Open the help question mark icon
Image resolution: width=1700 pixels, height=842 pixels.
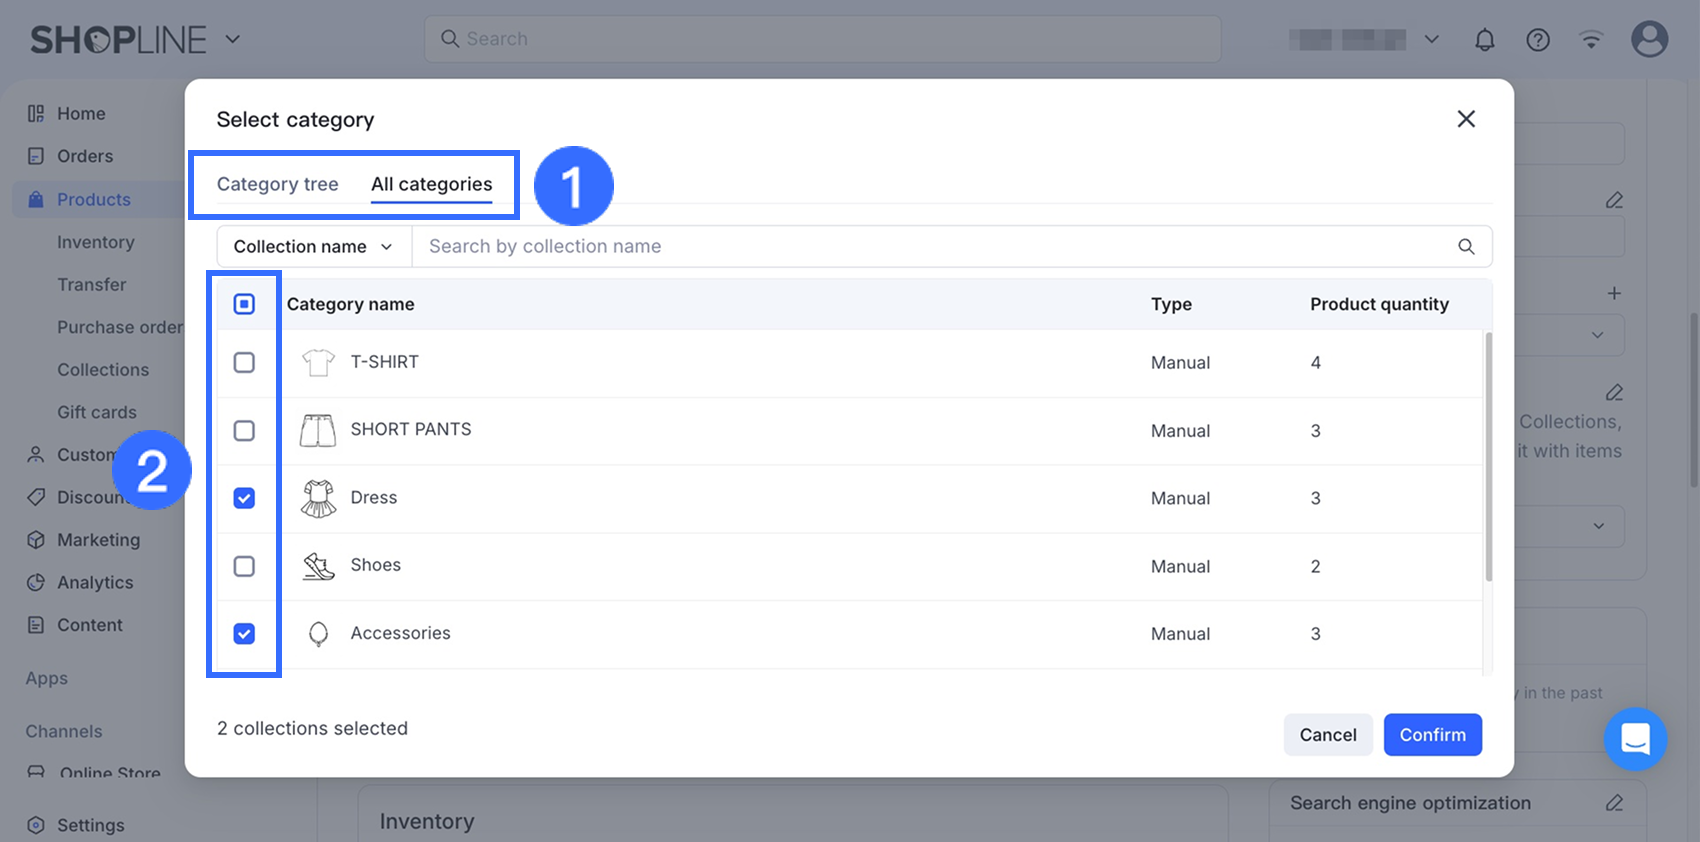(1538, 40)
